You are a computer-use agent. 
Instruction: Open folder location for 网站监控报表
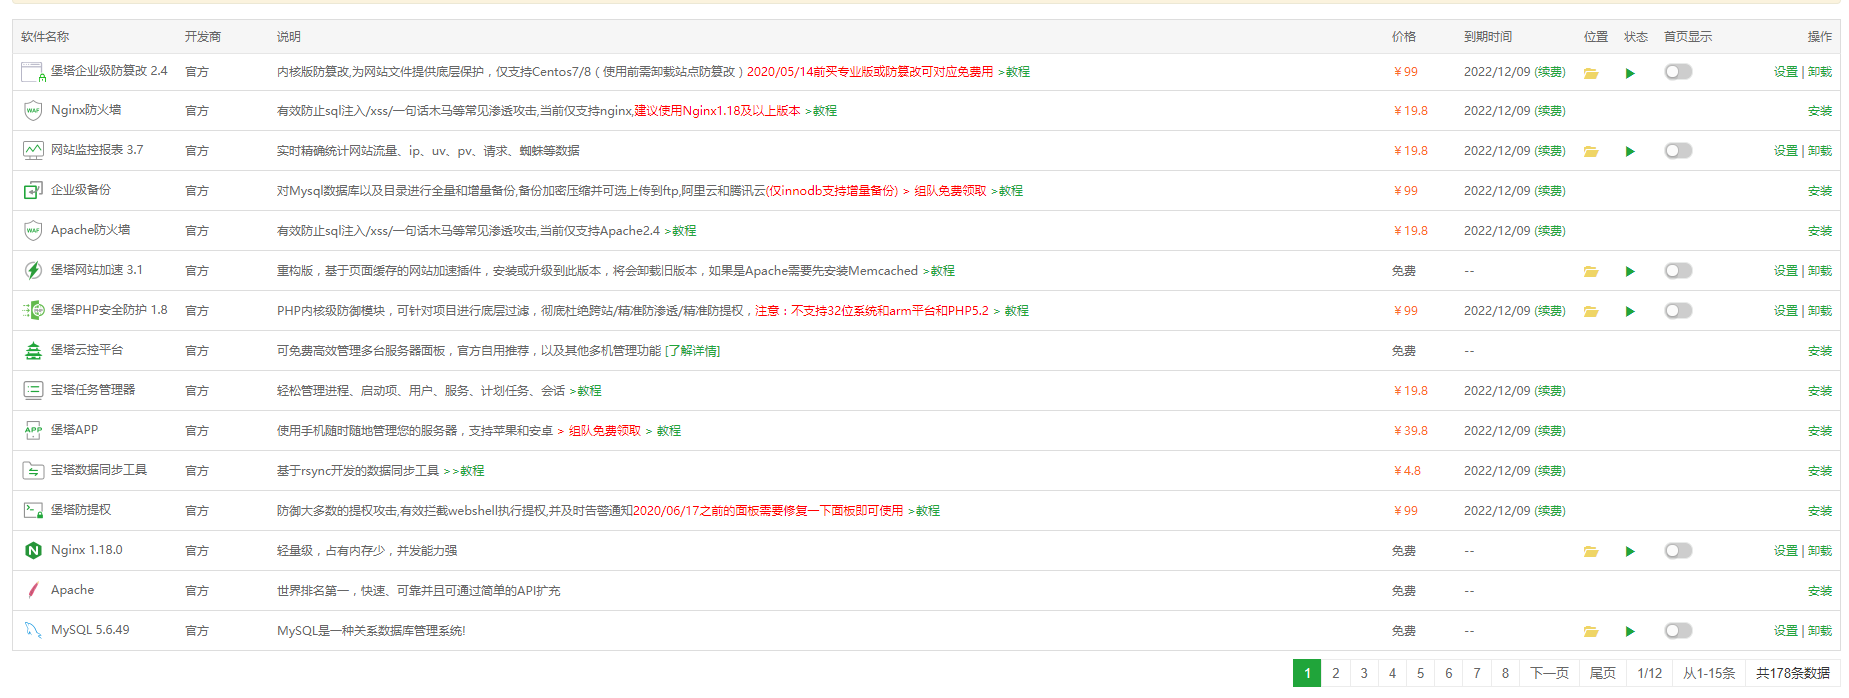1590,152
